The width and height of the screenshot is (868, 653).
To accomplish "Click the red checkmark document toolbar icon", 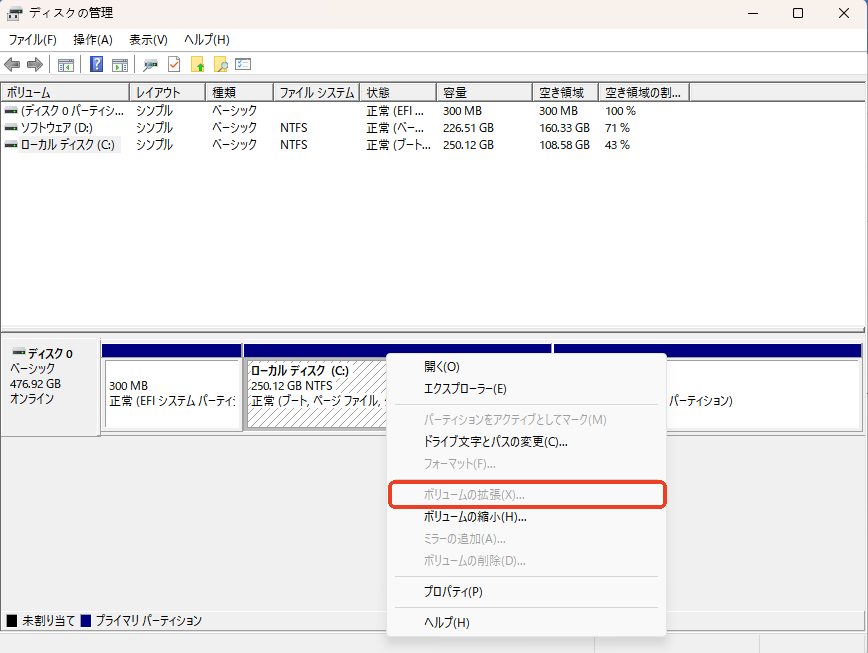I will point(174,65).
